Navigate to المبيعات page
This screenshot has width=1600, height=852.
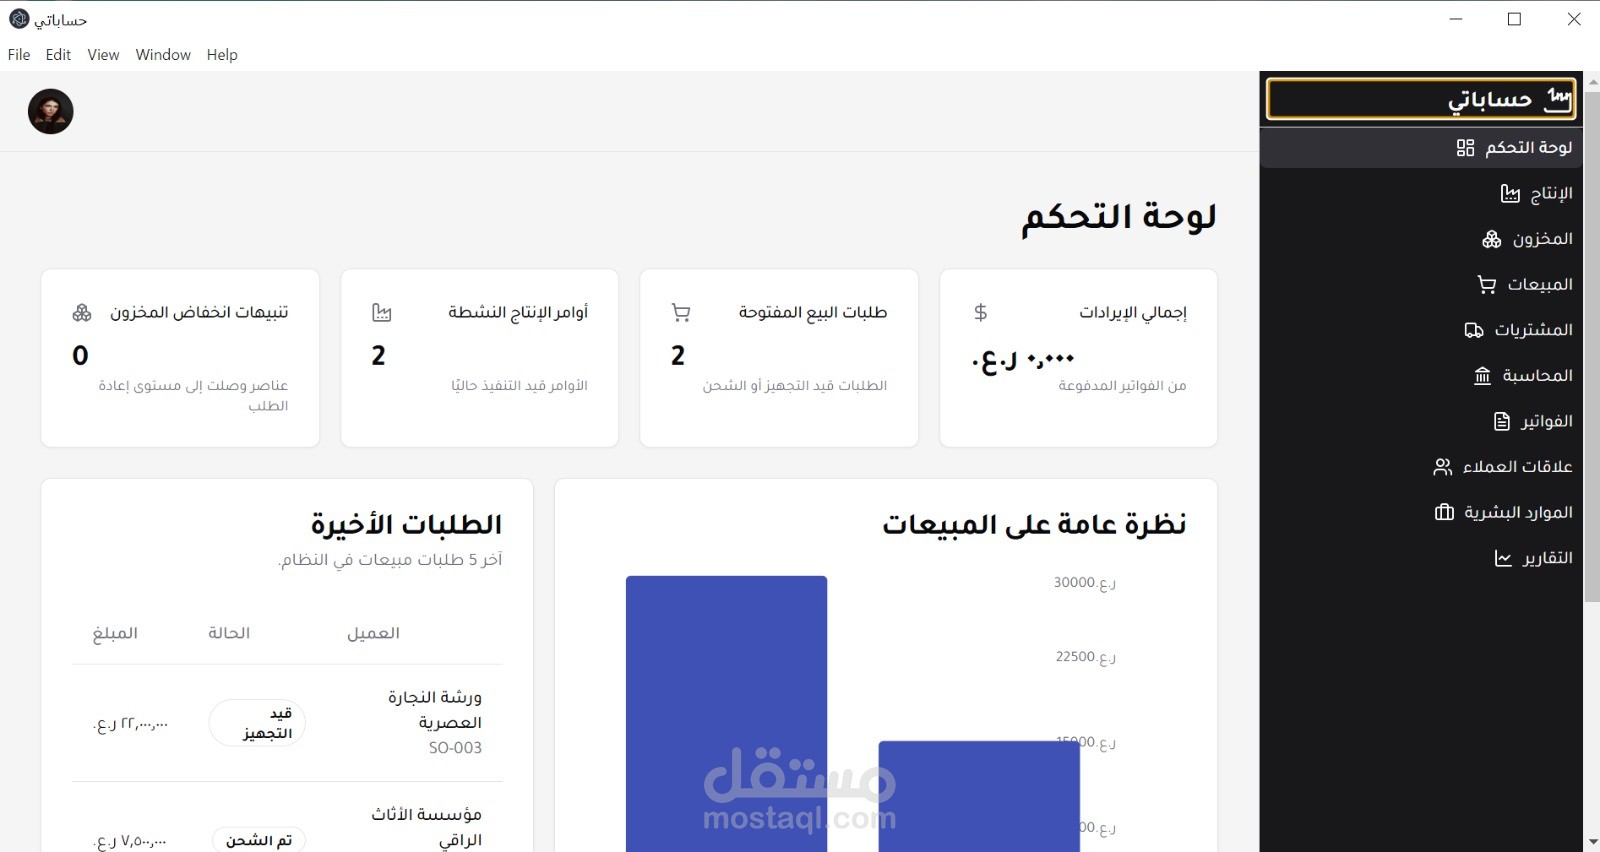pyautogui.click(x=1421, y=285)
